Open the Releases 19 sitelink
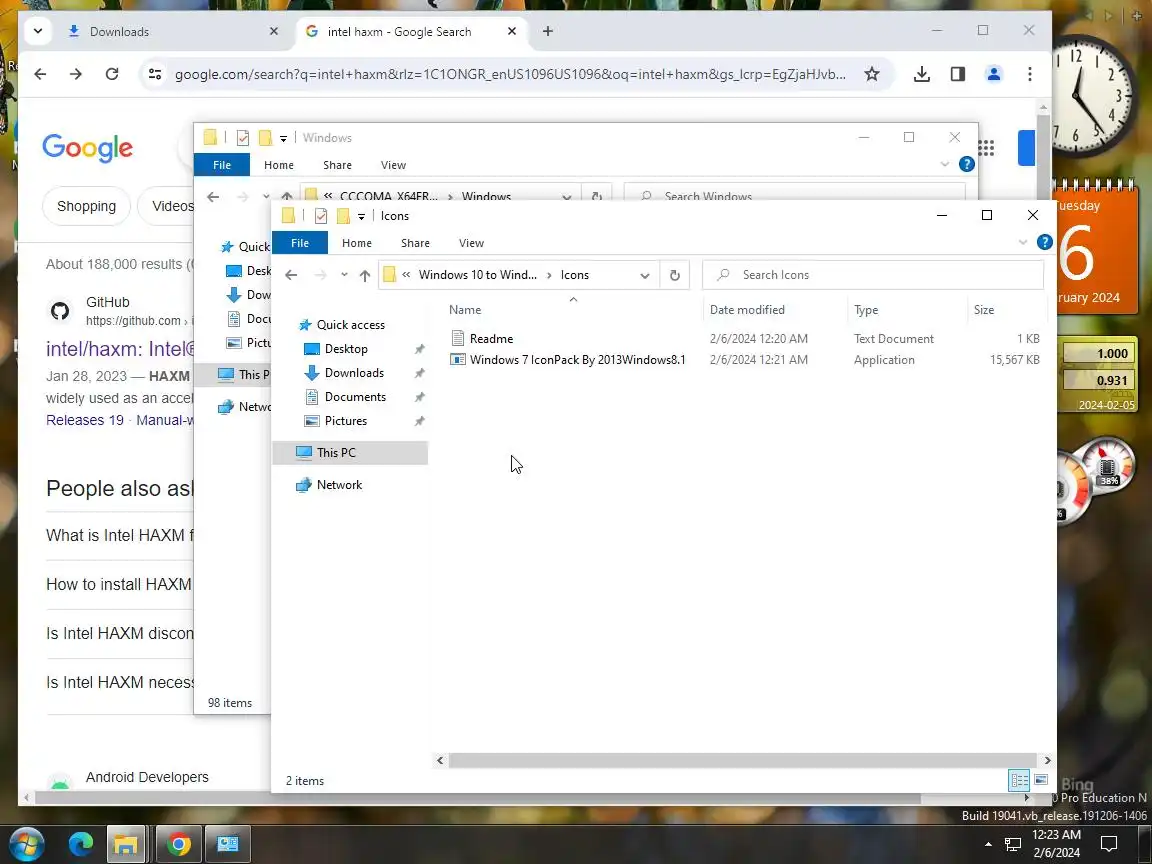 click(x=85, y=420)
